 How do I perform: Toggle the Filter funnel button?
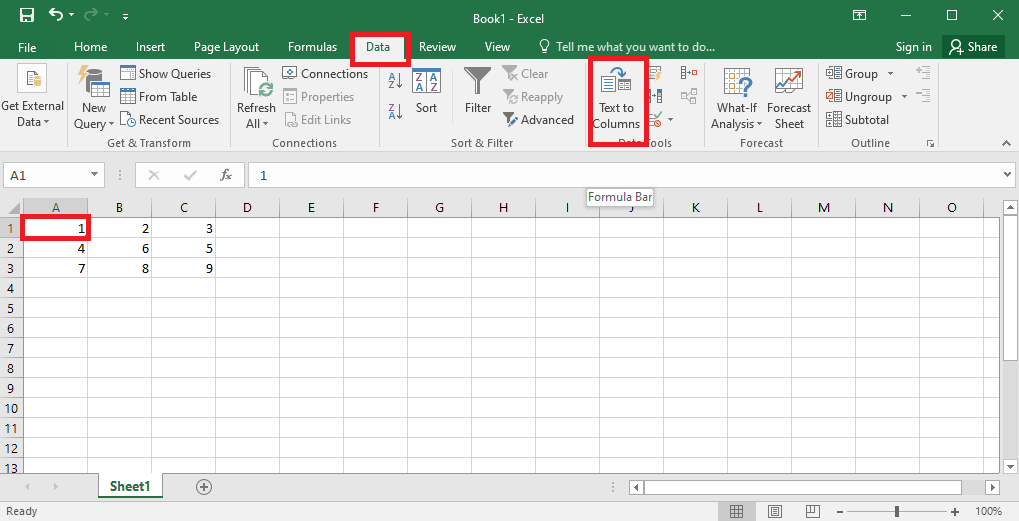tap(478, 91)
